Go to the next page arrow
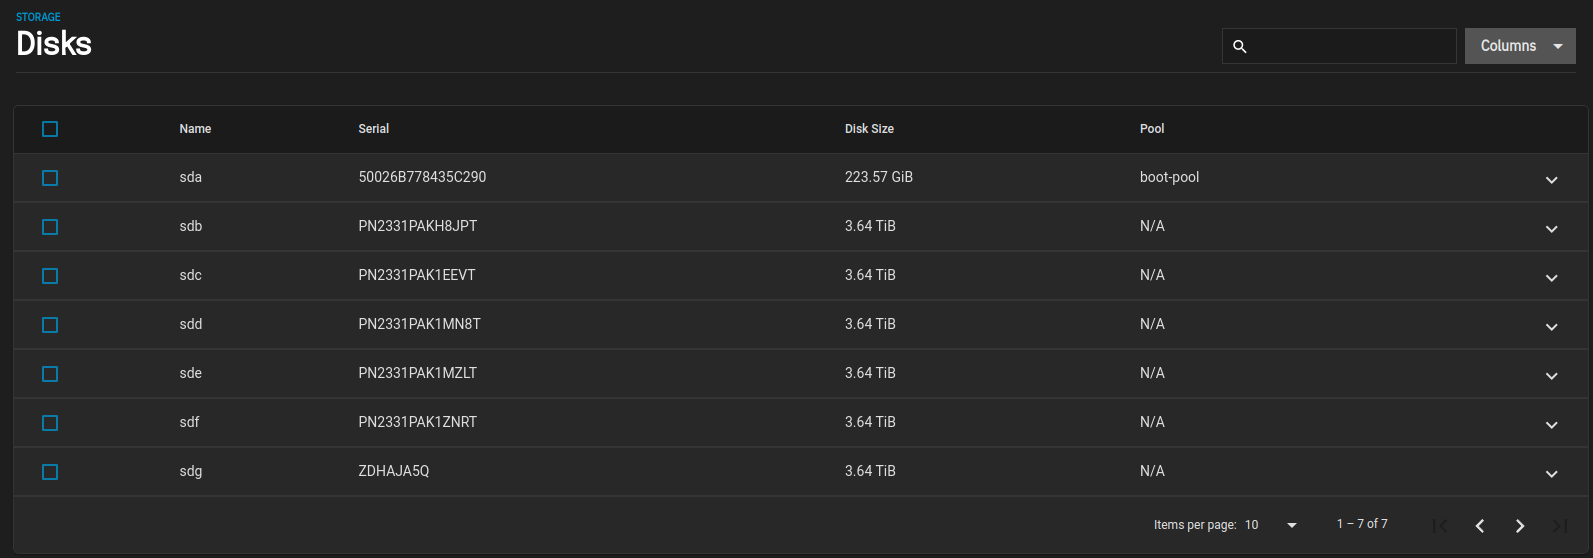 tap(1520, 526)
